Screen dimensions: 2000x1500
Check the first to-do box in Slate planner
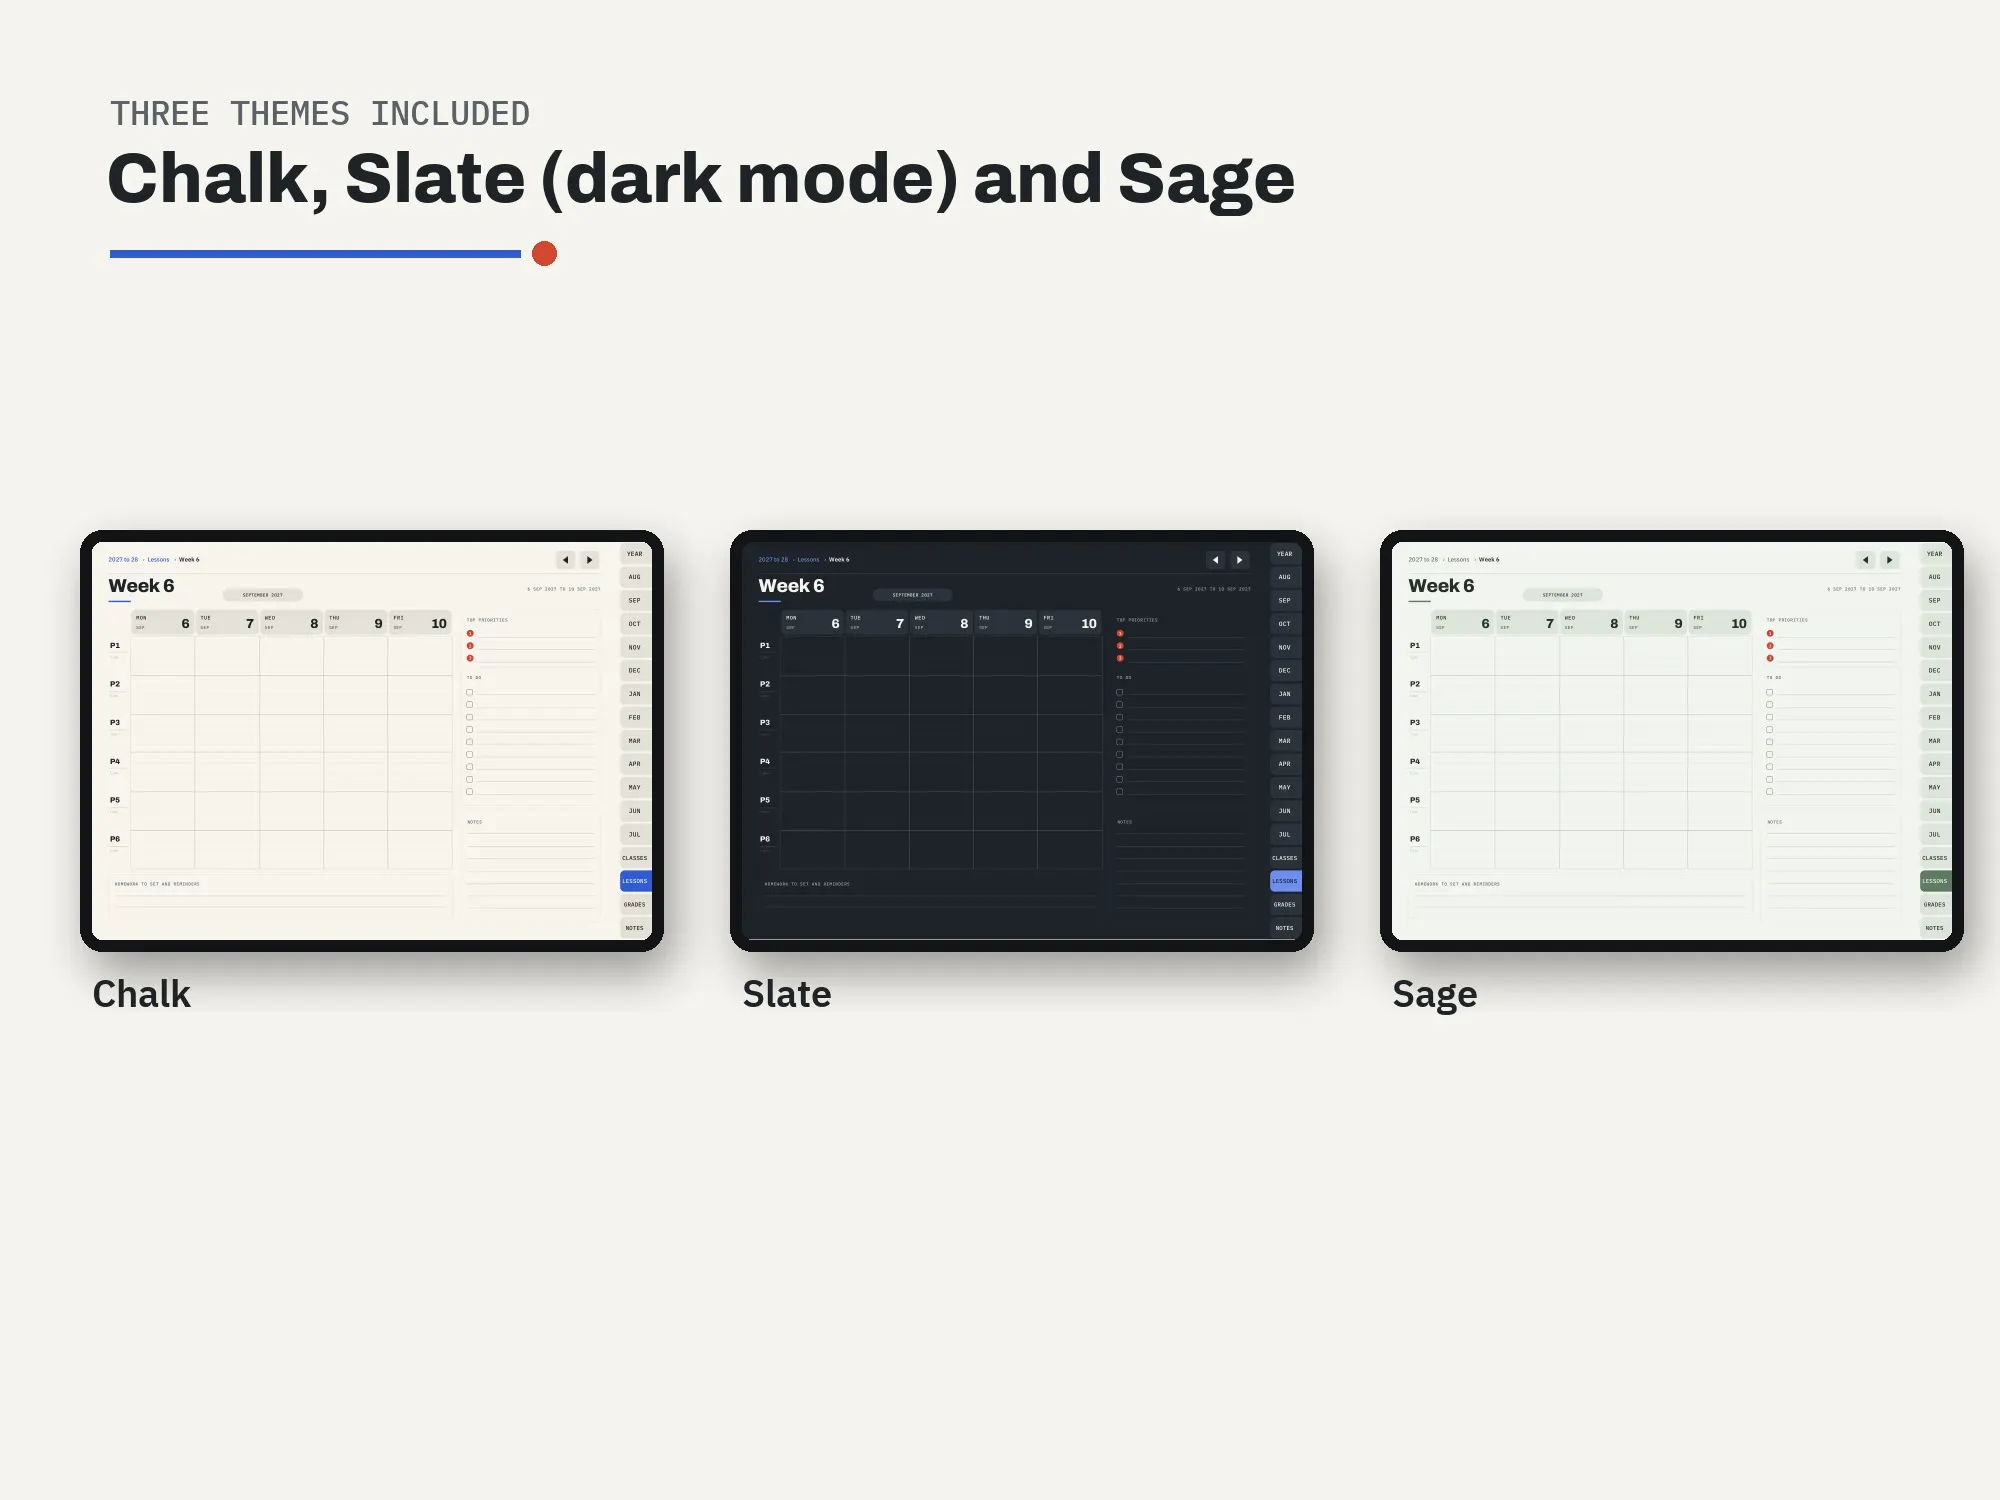coord(1120,692)
